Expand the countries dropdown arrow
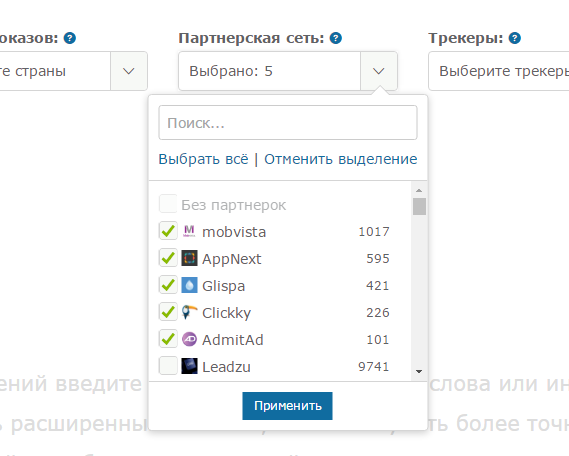 [x=128, y=71]
